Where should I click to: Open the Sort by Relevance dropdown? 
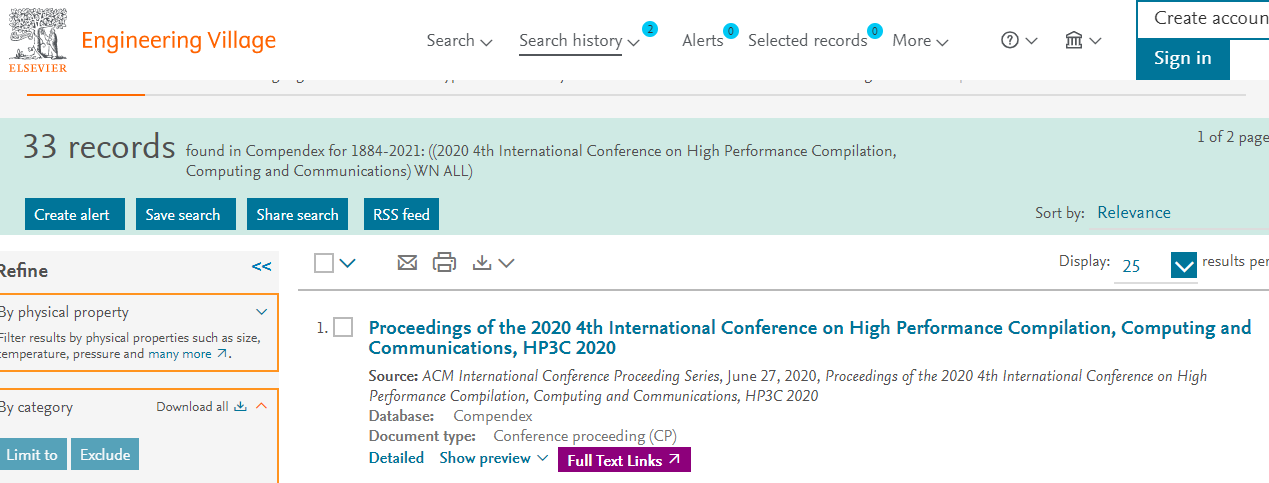point(1180,212)
